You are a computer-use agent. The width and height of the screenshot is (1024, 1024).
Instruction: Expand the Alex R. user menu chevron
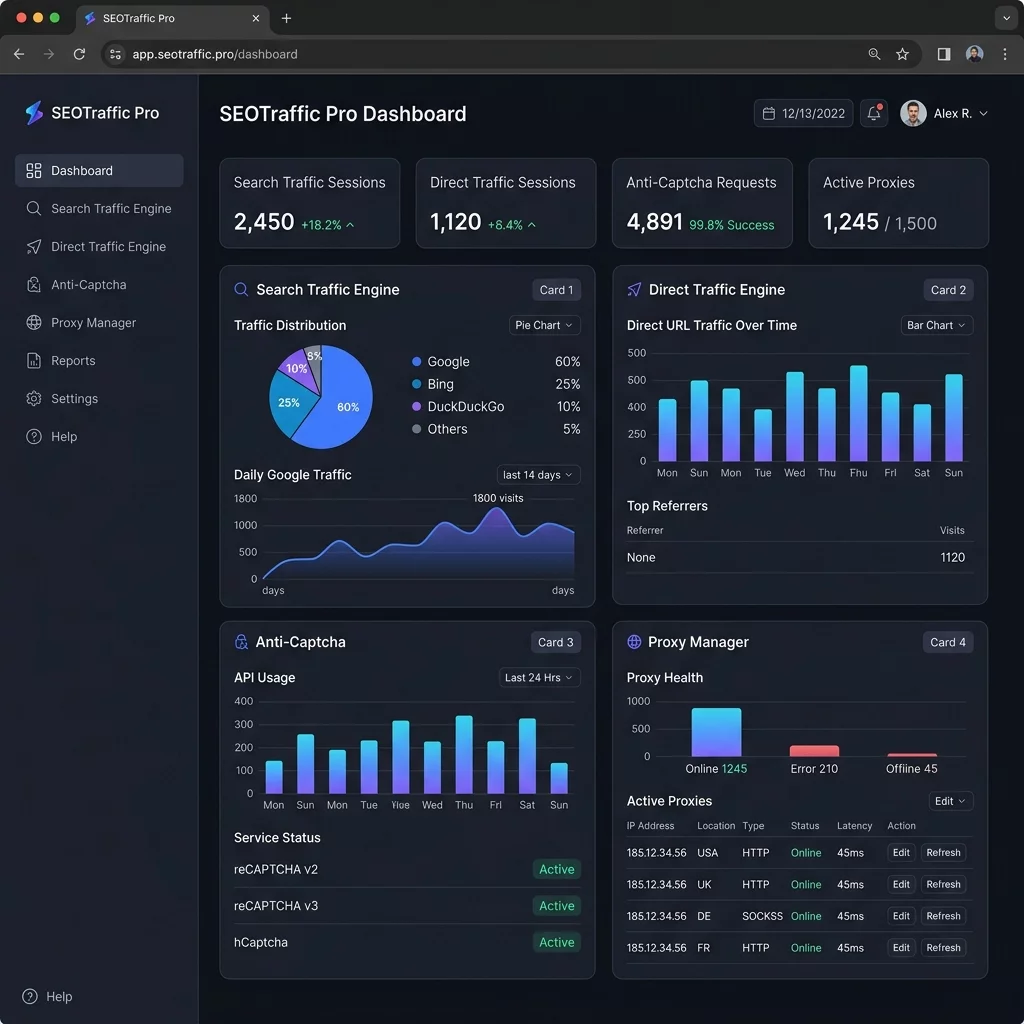(984, 114)
